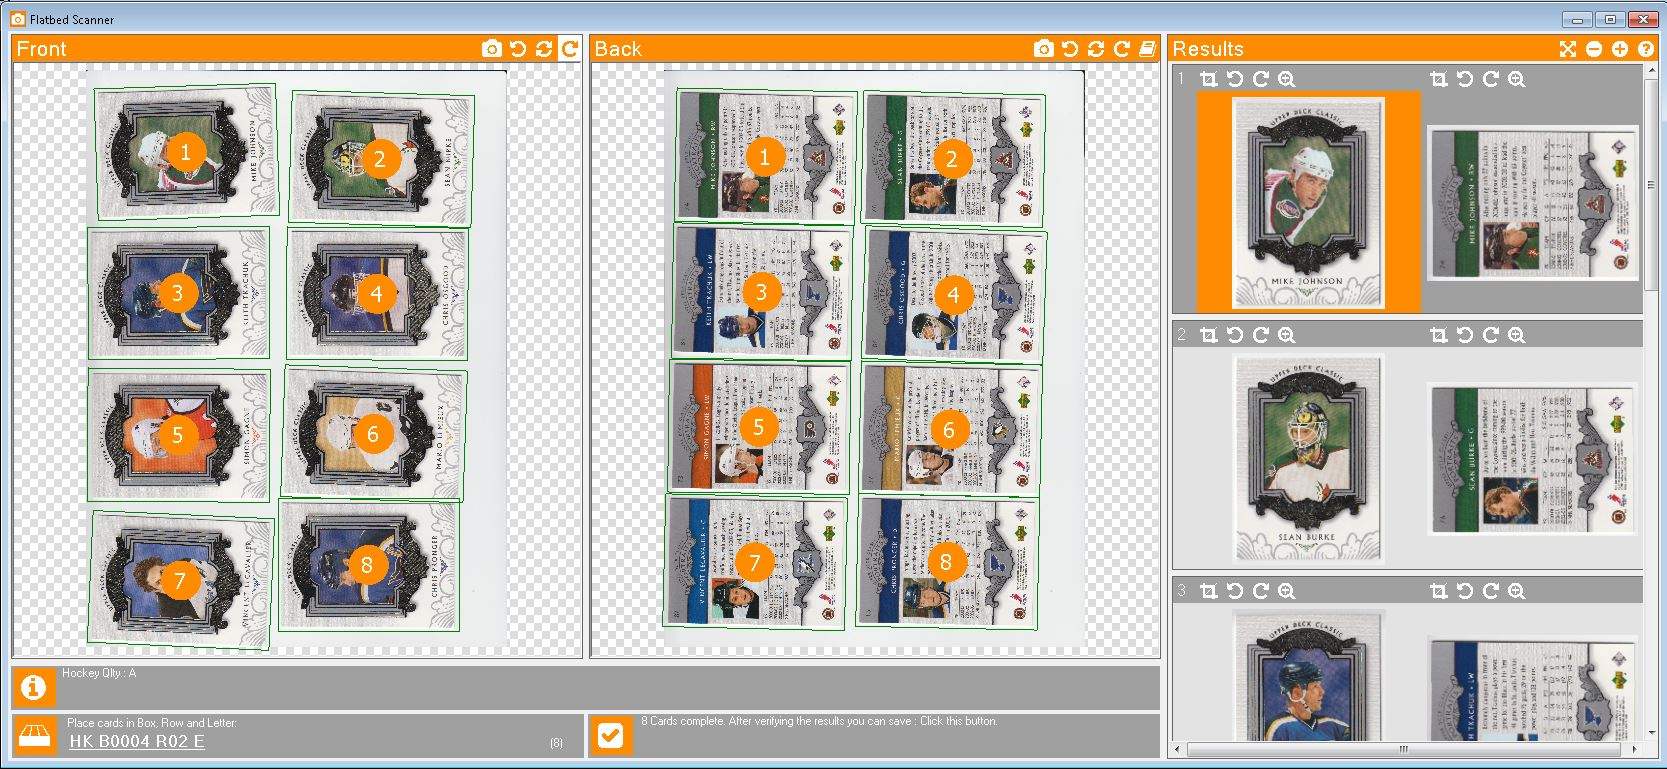Click the HK B0004 R02 E location link
This screenshot has width=1667, height=769.
coord(136,741)
